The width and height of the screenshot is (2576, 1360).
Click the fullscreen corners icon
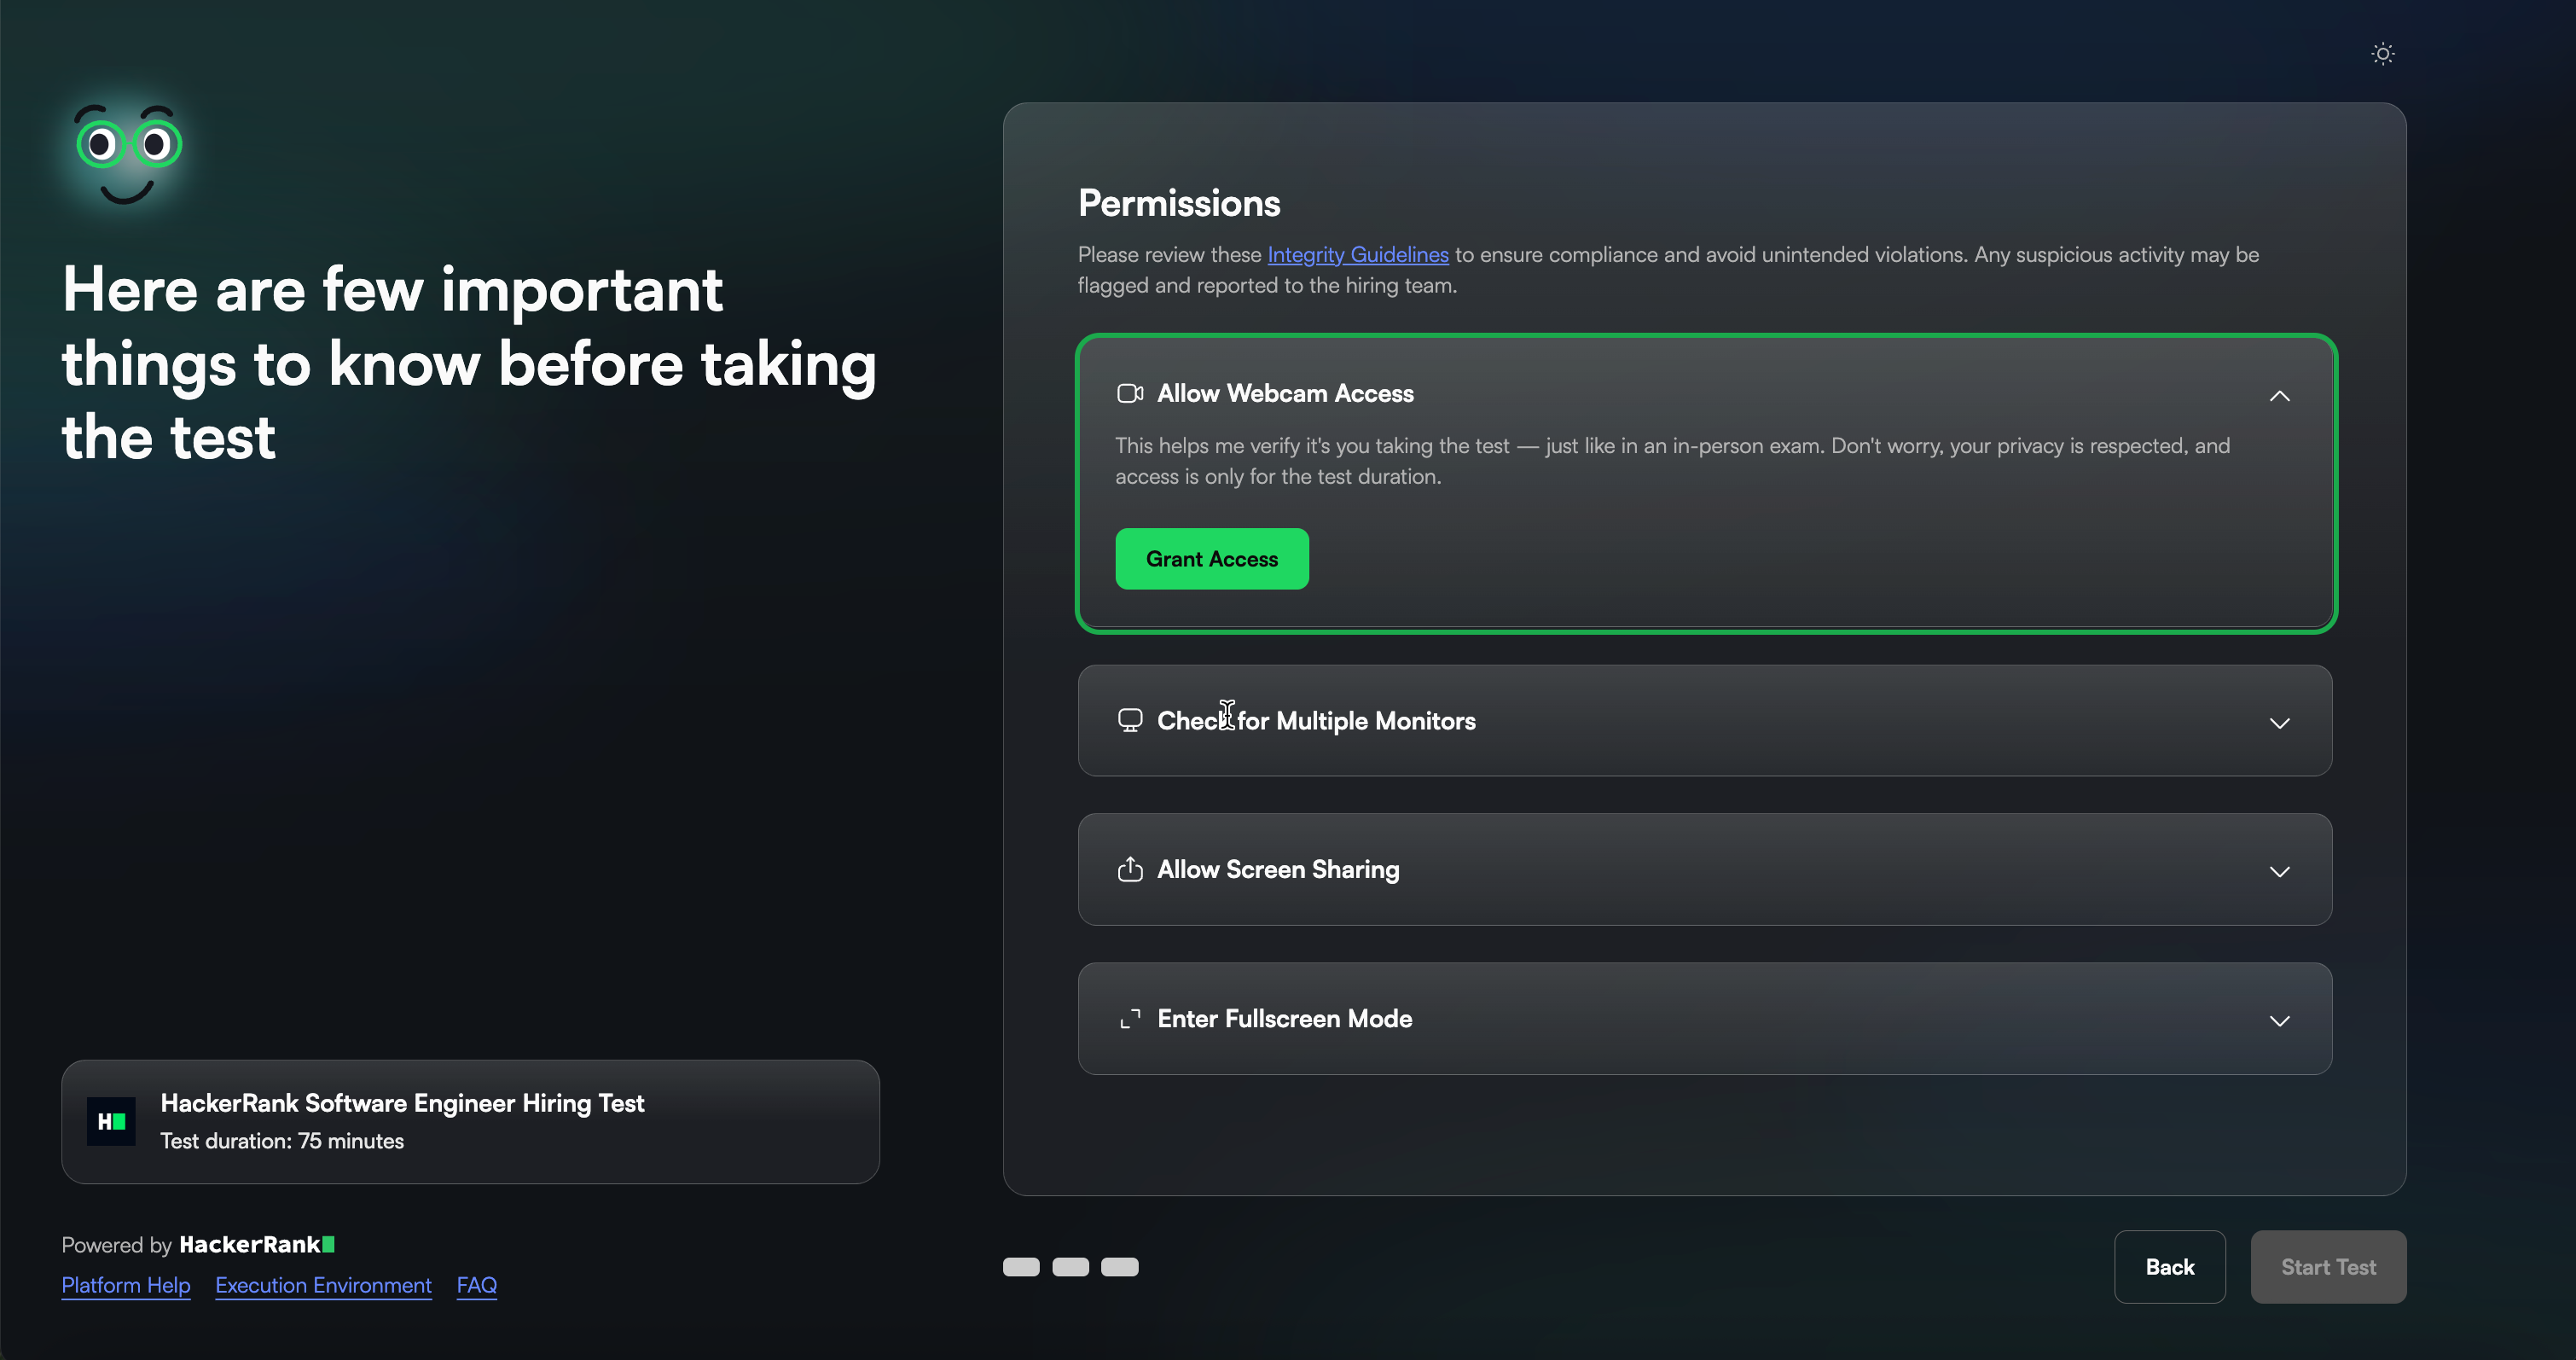tap(1130, 1019)
